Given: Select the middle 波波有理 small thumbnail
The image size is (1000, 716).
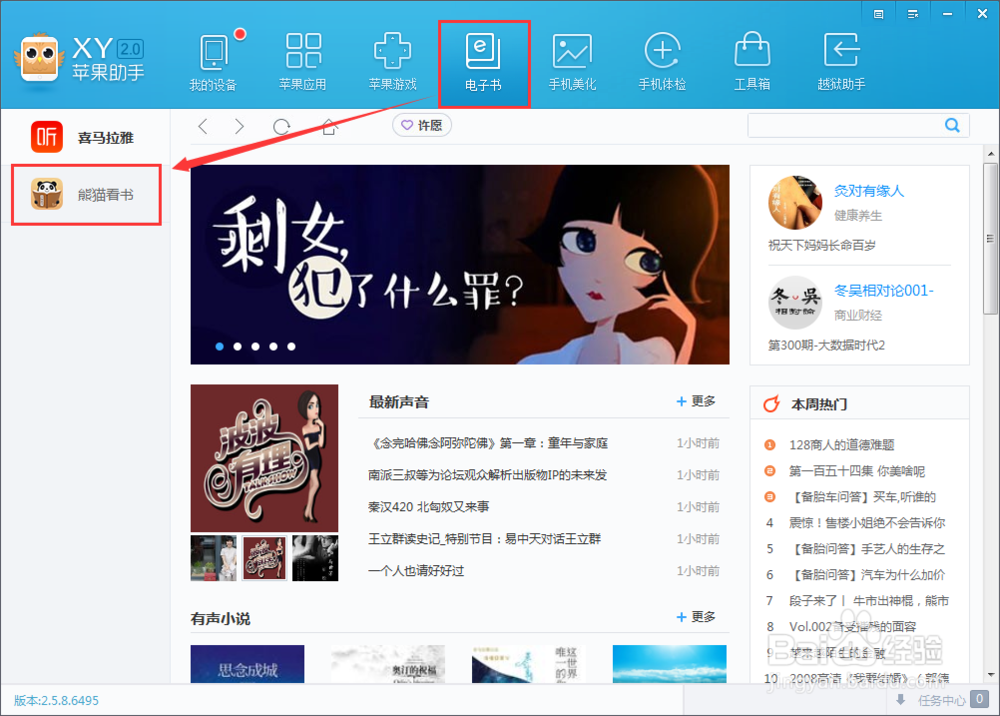Looking at the screenshot, I should [265, 558].
